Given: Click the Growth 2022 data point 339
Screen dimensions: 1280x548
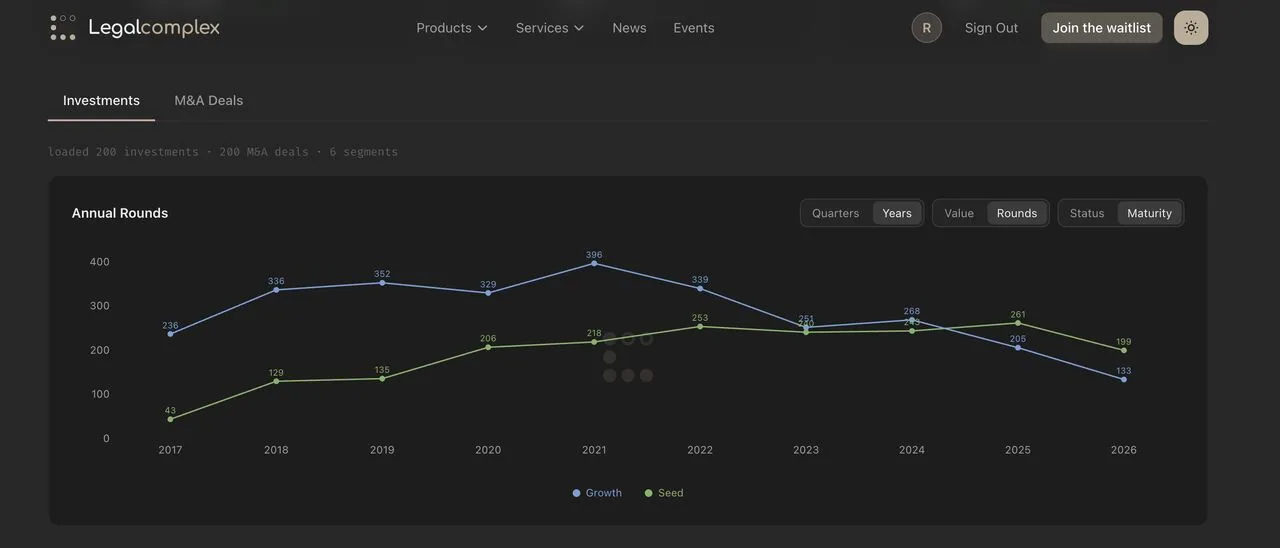Looking at the screenshot, I should pyautogui.click(x=700, y=288).
